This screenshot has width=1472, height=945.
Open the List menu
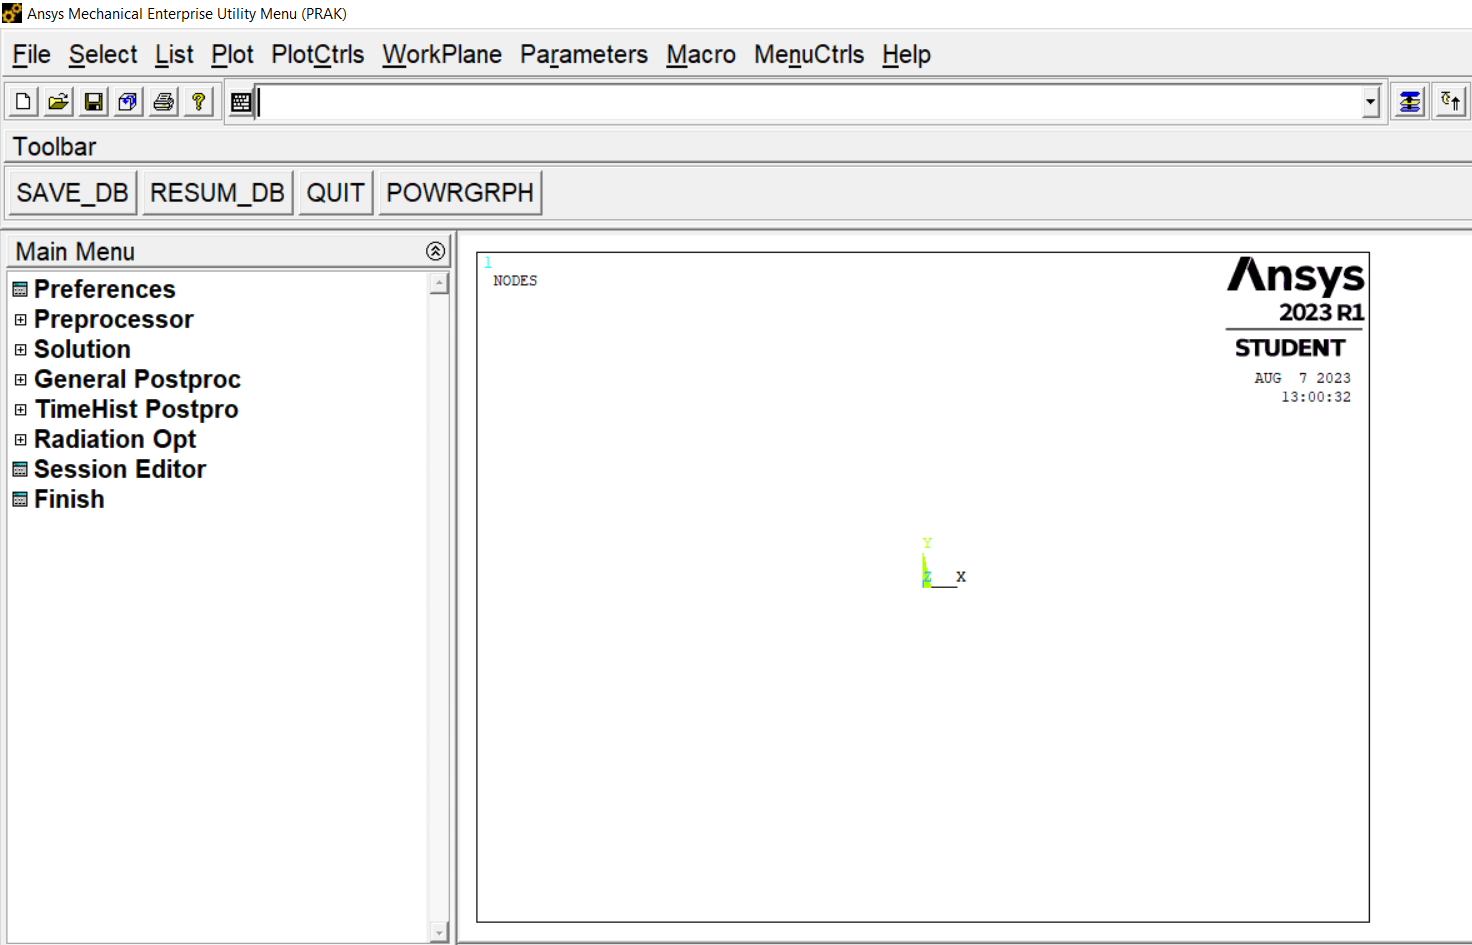click(174, 55)
